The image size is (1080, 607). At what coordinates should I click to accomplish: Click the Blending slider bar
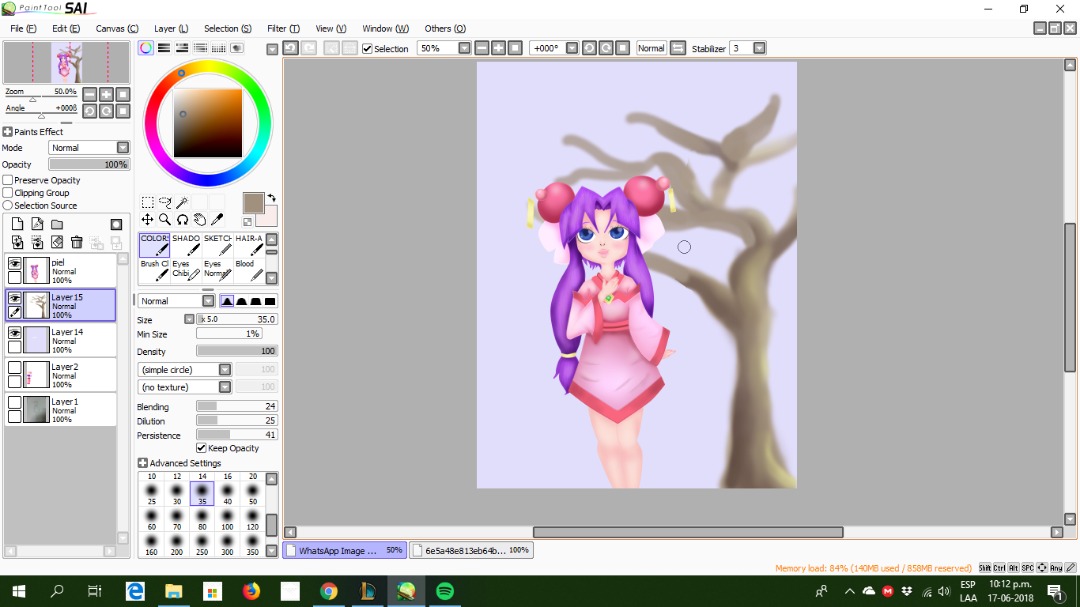pos(237,406)
